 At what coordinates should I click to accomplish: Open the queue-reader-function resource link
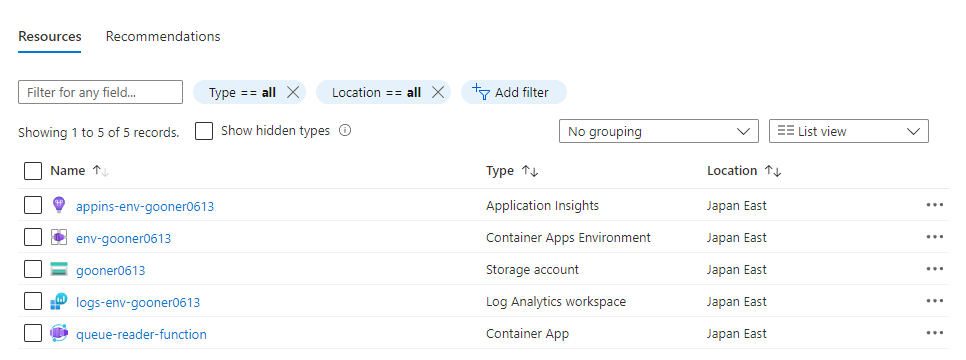(141, 335)
